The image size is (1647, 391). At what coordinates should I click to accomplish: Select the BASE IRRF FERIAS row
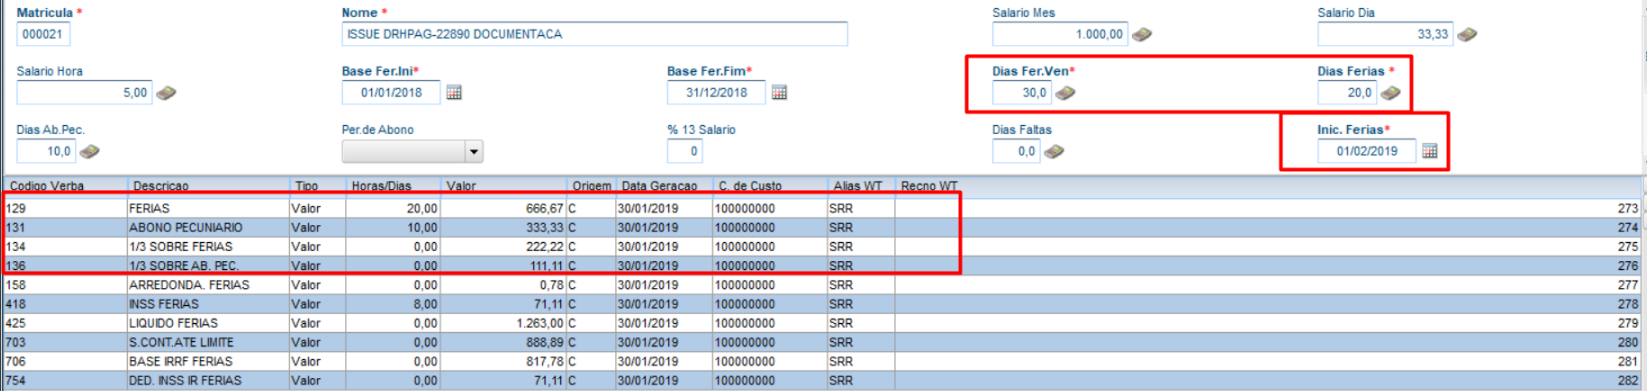point(823,361)
